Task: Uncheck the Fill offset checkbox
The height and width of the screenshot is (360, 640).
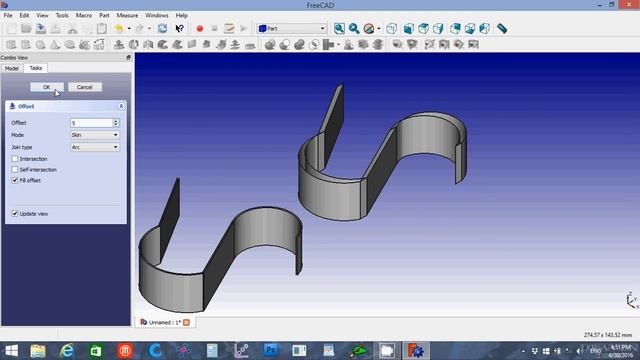Action: 15,180
